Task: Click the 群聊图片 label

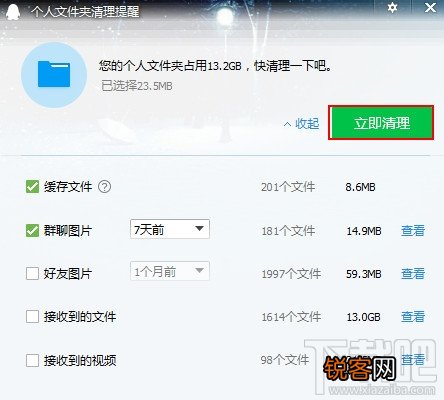Action: coord(68,230)
